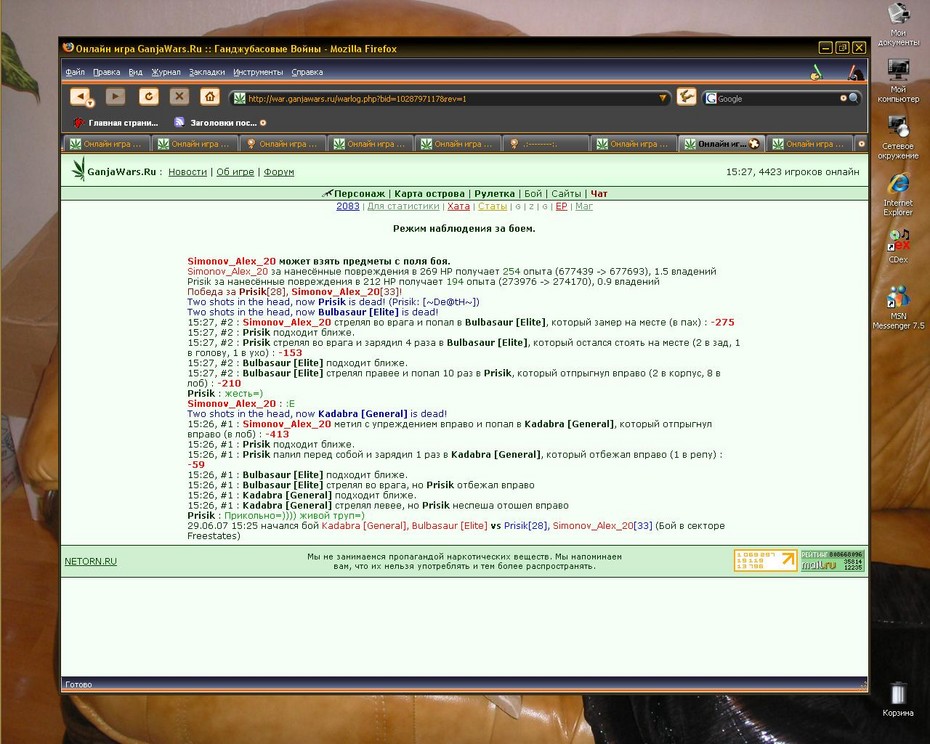The width and height of the screenshot is (930, 744).
Task: Open the 'Главная страни...' bookmark
Action: tap(116, 123)
